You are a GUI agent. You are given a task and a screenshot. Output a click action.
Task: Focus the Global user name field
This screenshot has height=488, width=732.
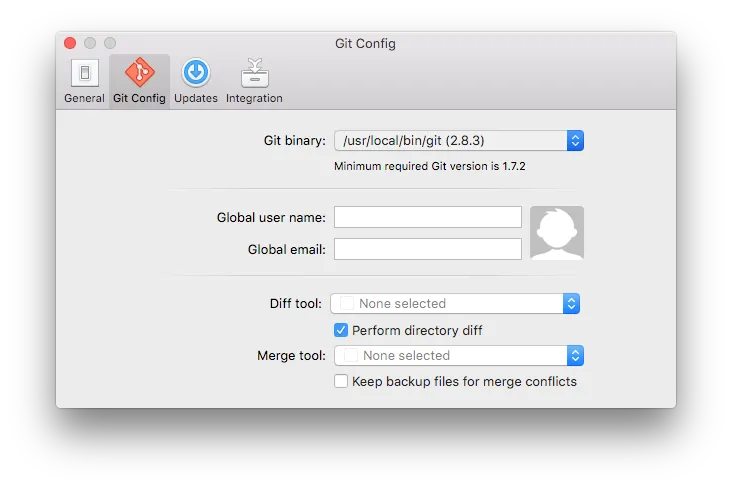pyautogui.click(x=428, y=217)
